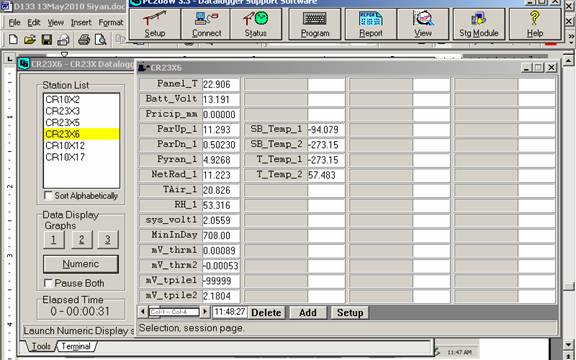Click the Batt_Volt value 13.191
This screenshot has height=360, width=576.
[x=221, y=100]
